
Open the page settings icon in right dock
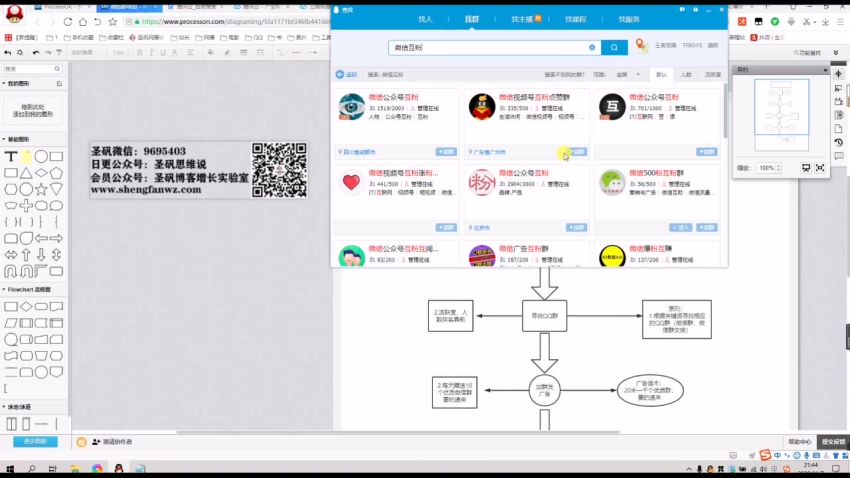[839, 129]
